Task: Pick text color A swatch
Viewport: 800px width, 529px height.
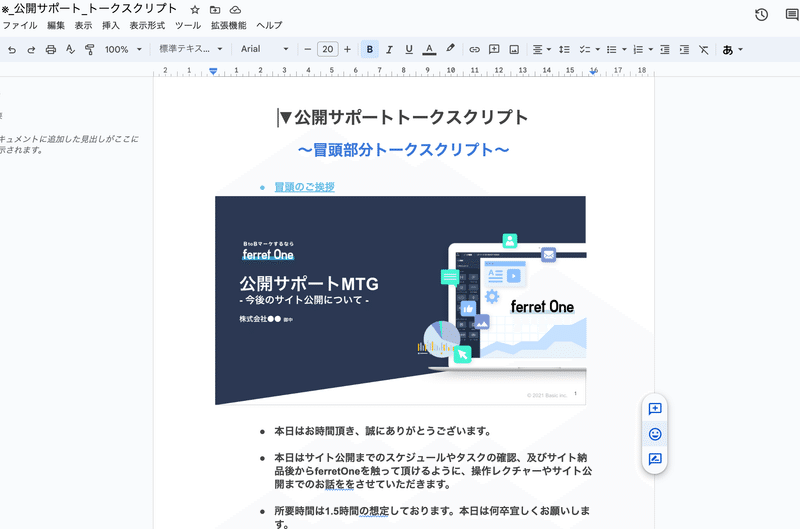Action: (429, 49)
